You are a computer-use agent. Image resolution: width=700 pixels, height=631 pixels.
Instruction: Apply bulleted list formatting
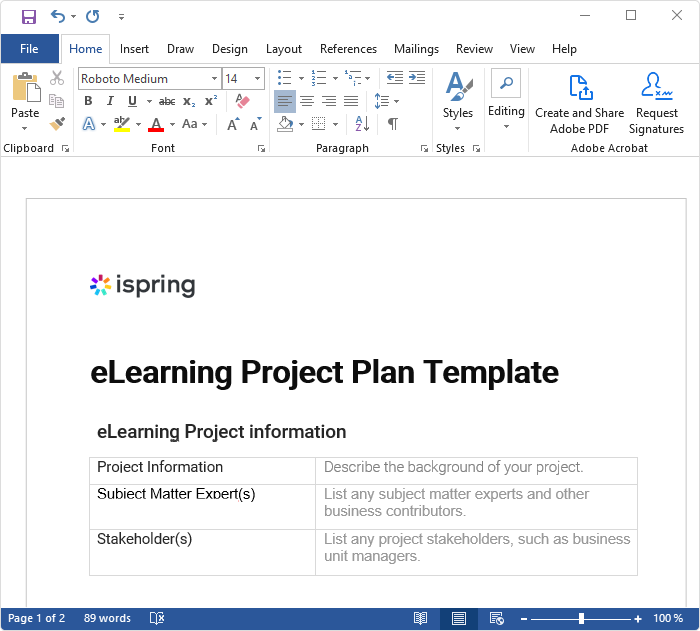pos(284,78)
